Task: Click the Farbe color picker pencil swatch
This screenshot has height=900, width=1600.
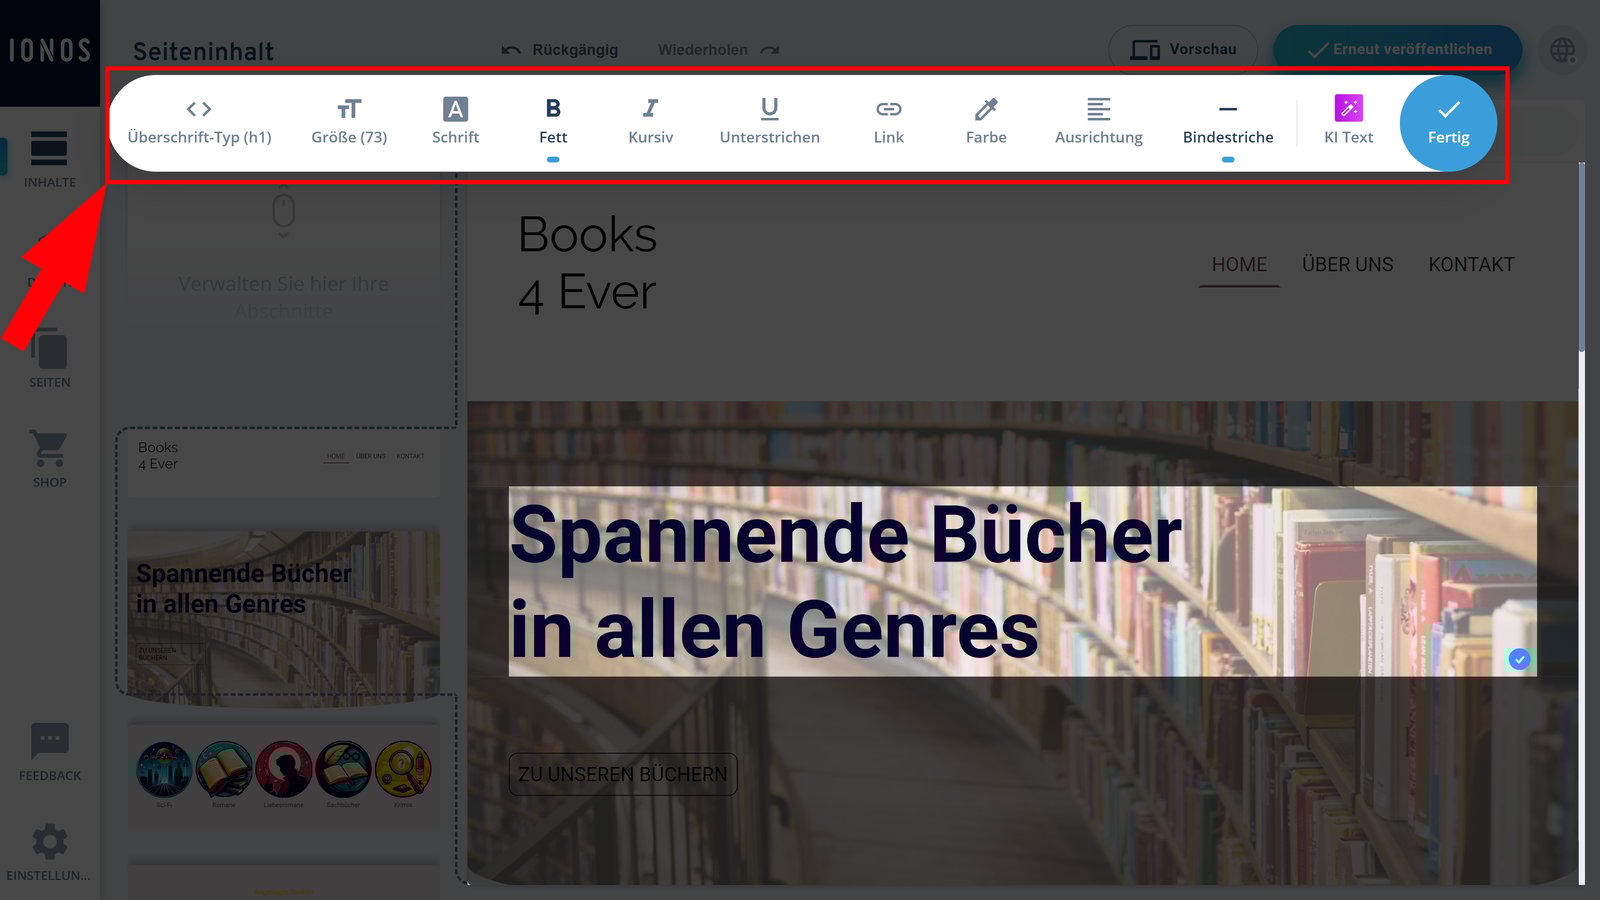Action: pyautogui.click(x=985, y=108)
